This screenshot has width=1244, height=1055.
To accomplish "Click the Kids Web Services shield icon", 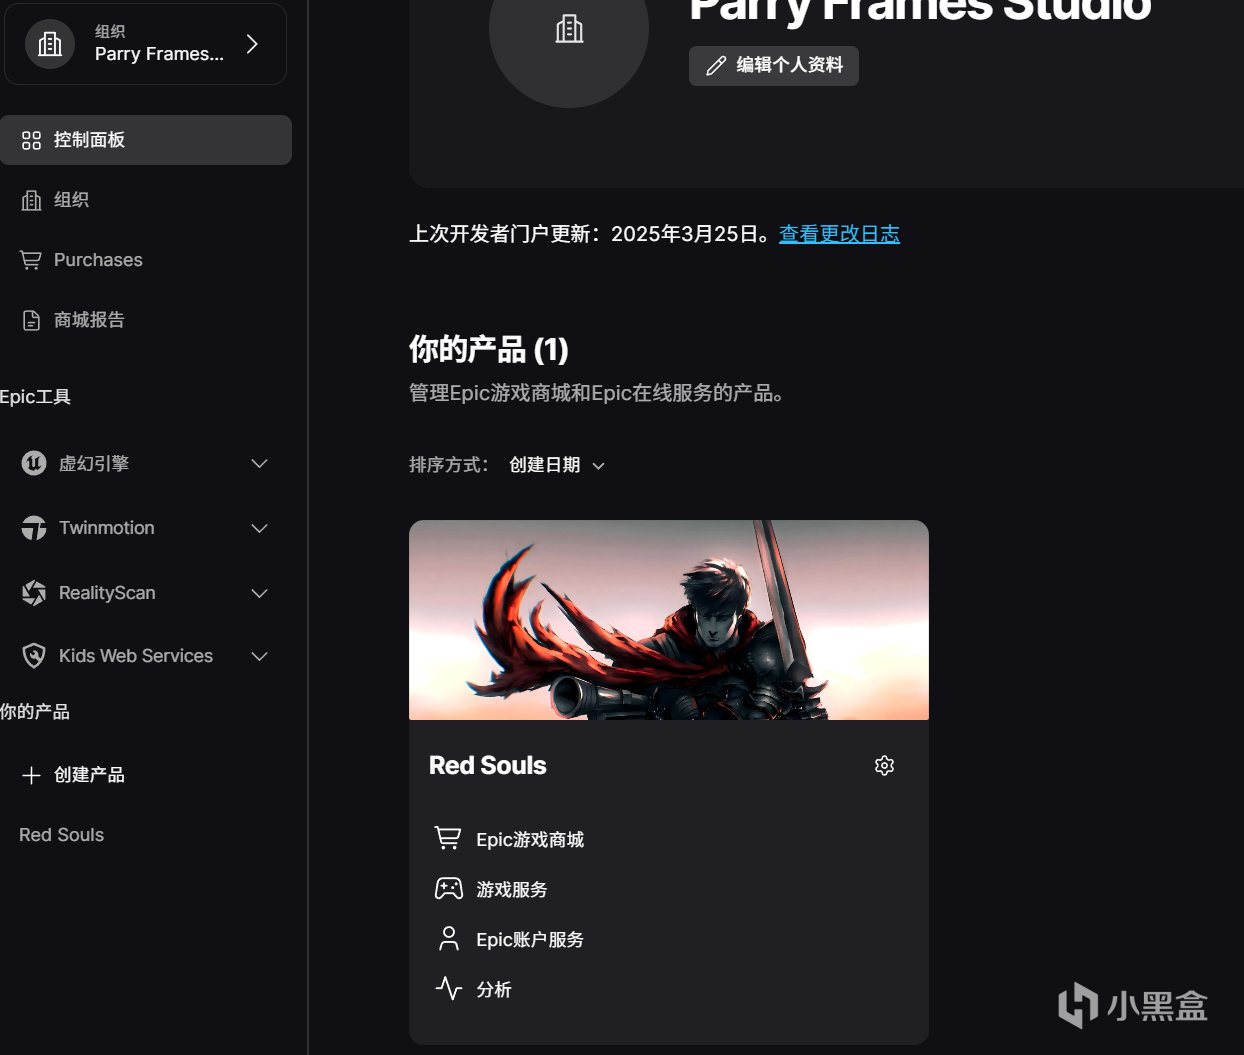I will click(34, 656).
